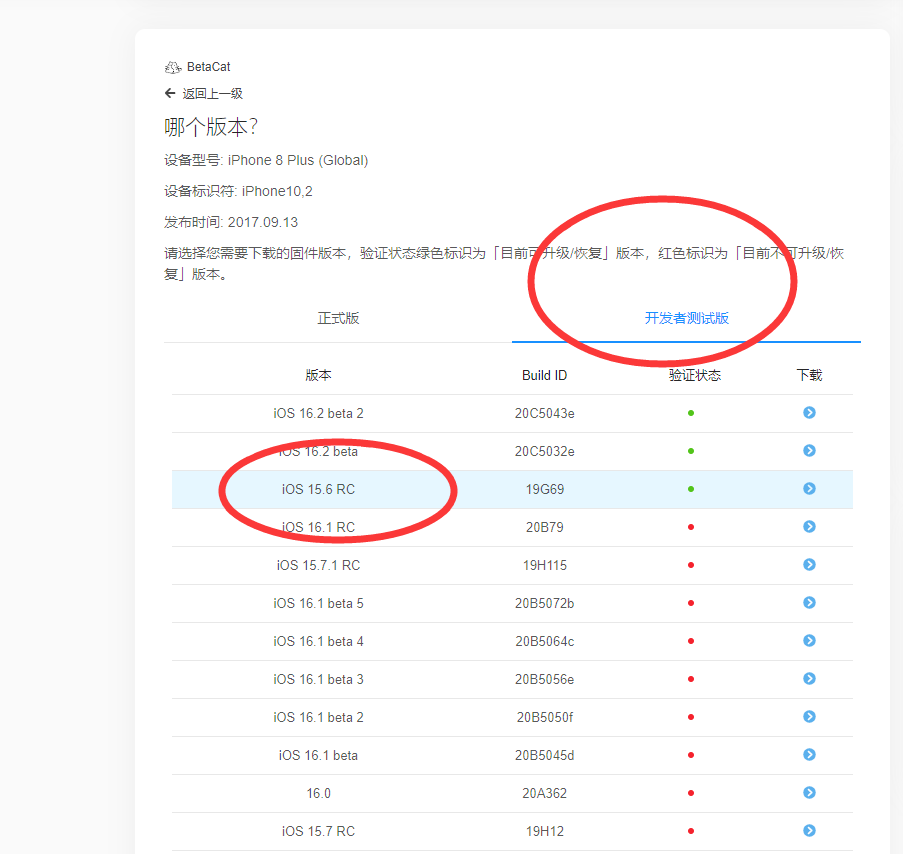Download the 16.0 build 20A362 firmware

809,793
